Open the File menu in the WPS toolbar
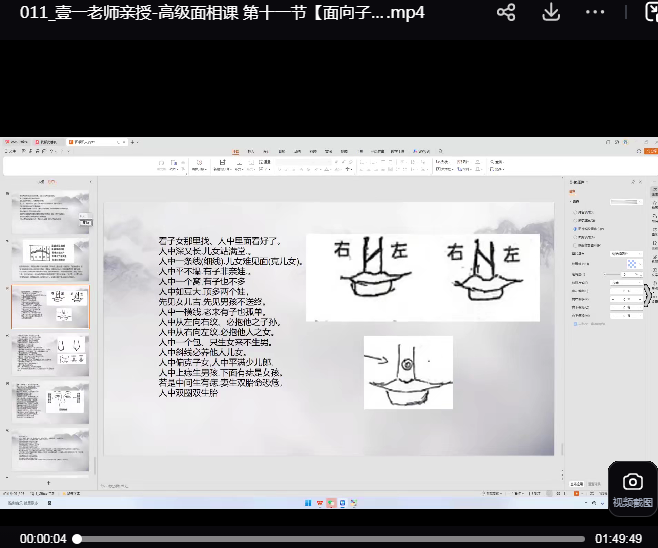The image size is (658, 548). 10,151
